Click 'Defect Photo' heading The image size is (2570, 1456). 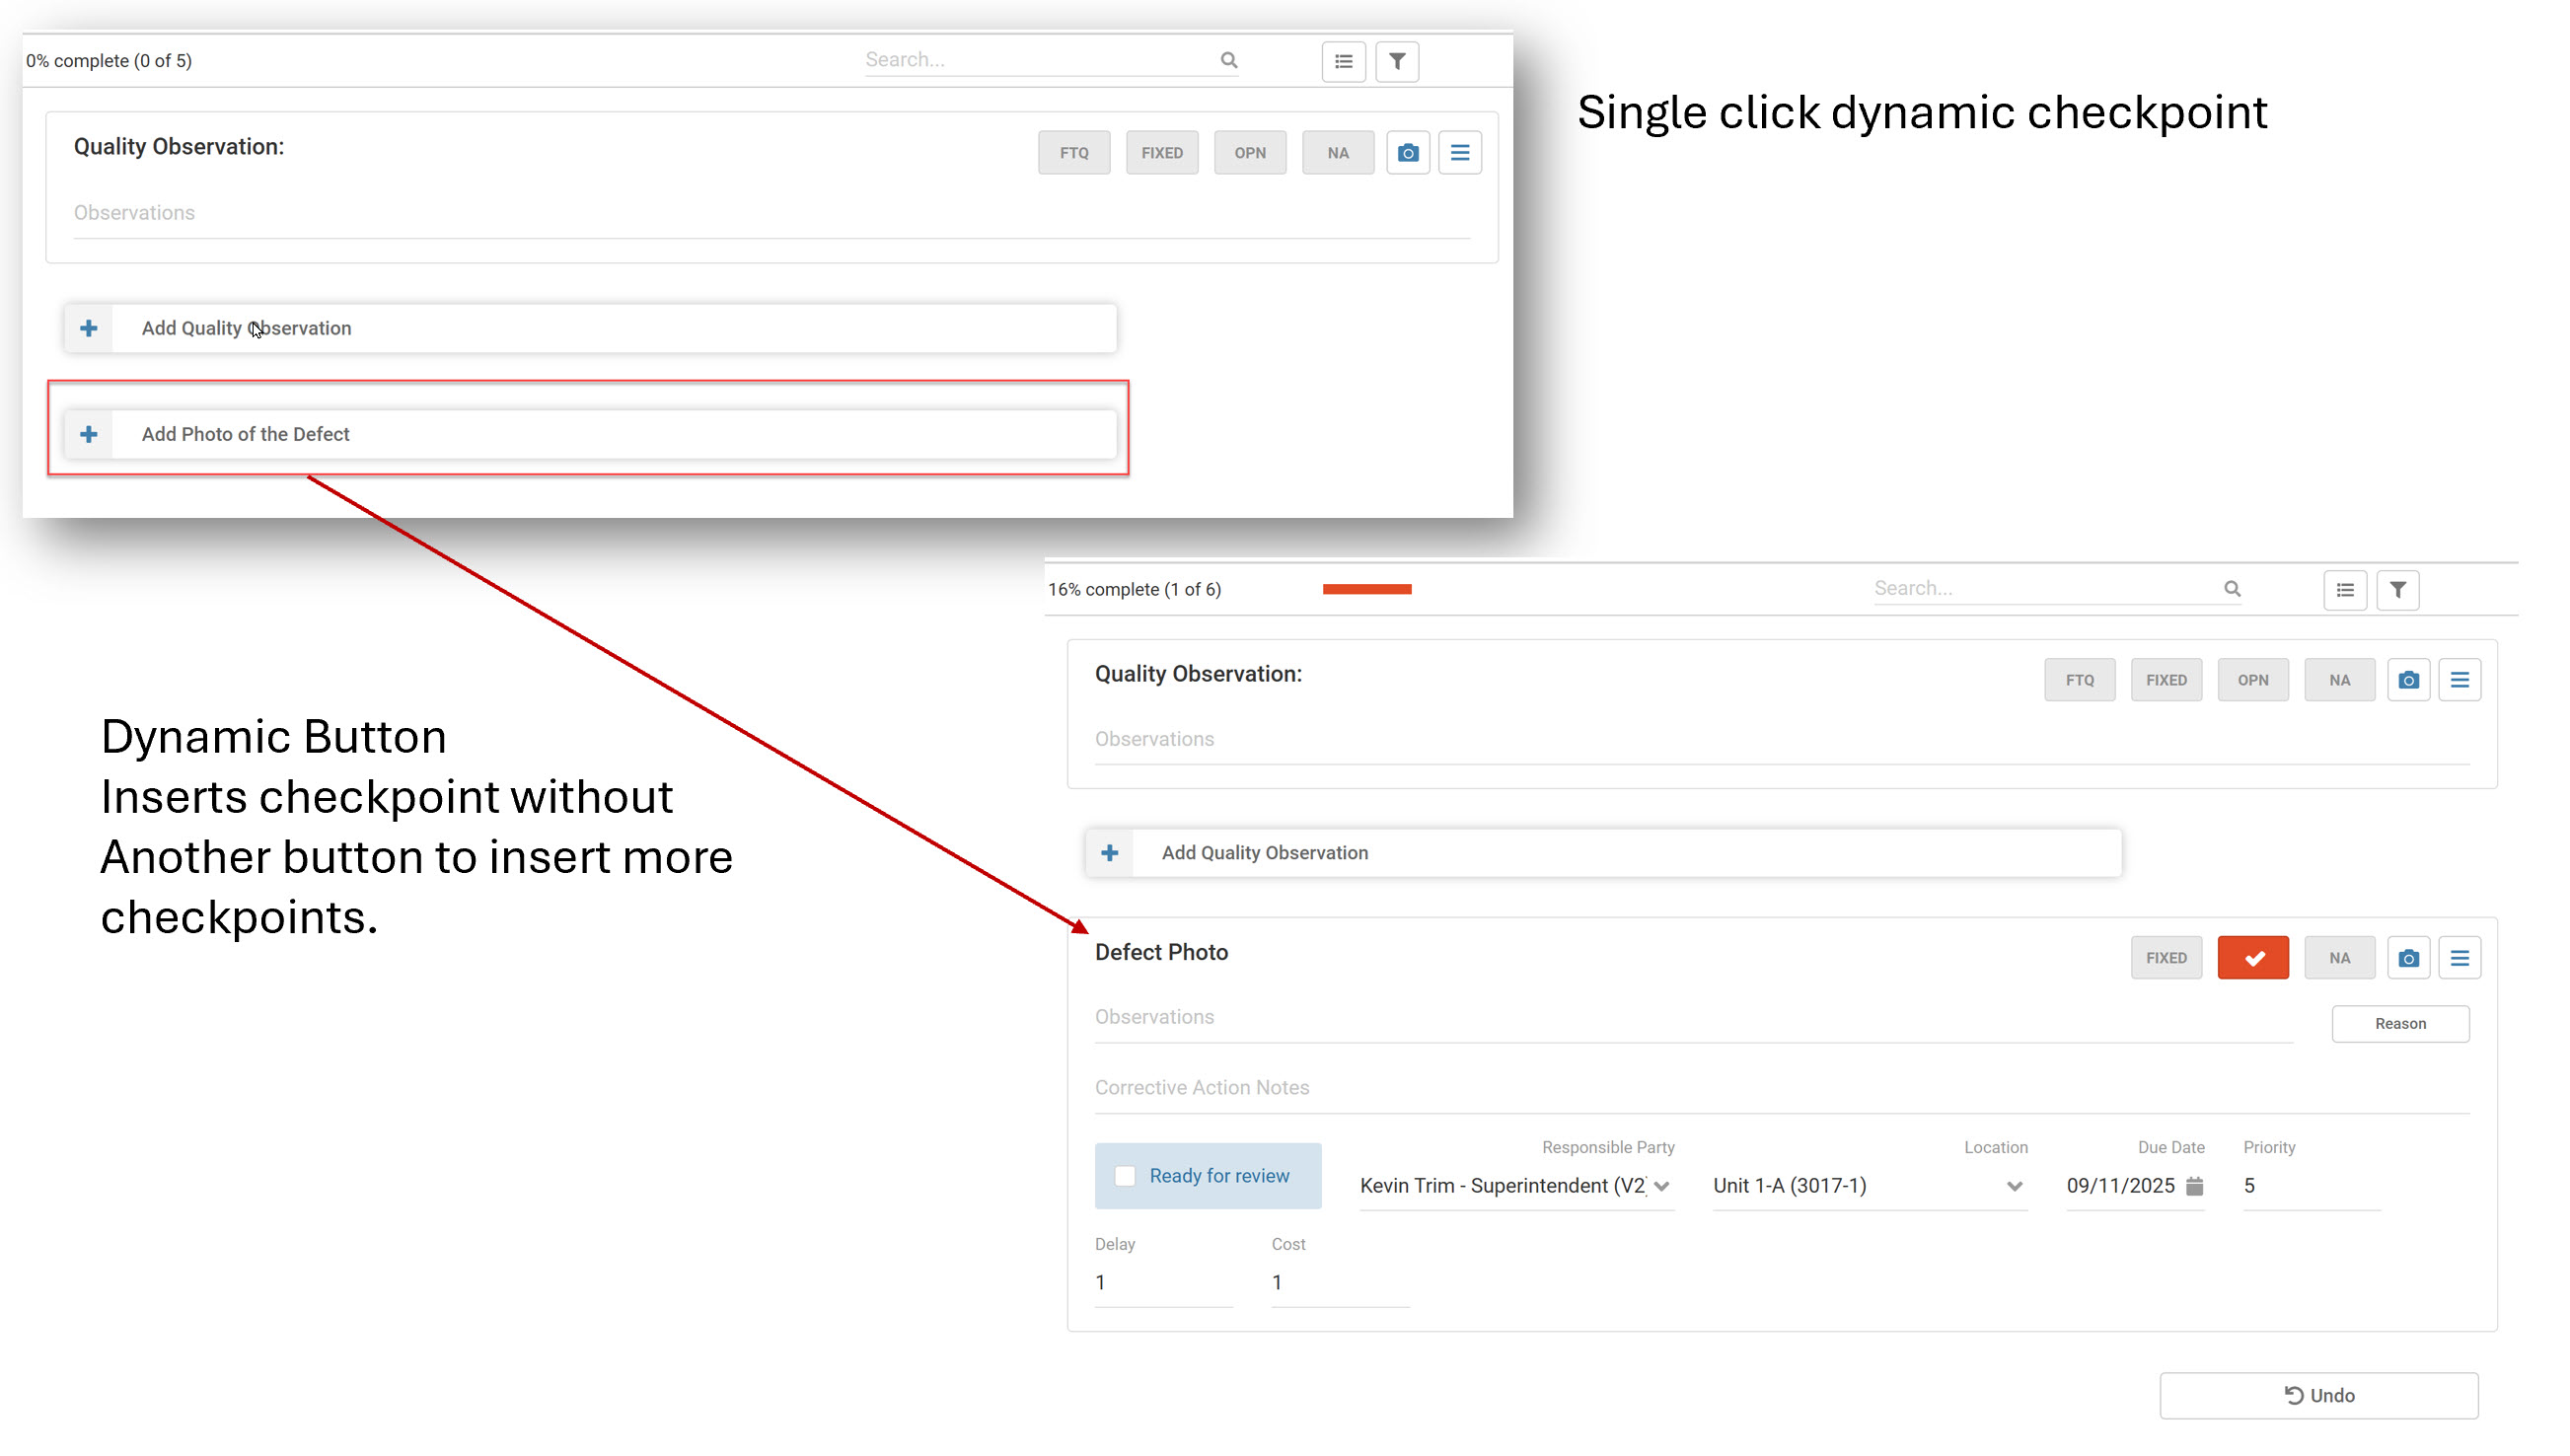tap(1161, 953)
